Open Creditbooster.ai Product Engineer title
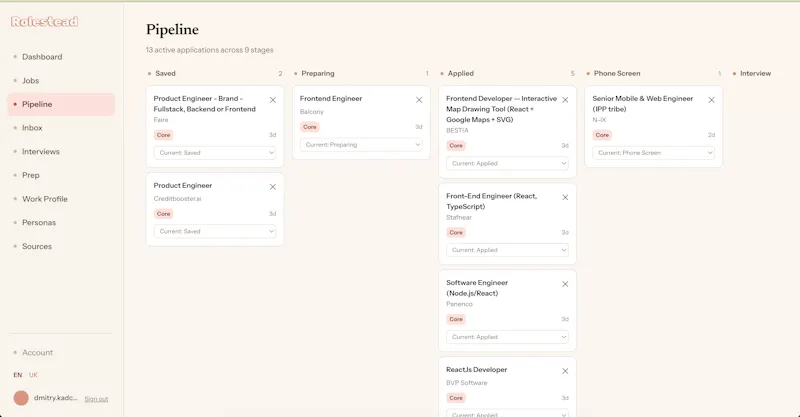This screenshot has width=800, height=417. pos(183,185)
